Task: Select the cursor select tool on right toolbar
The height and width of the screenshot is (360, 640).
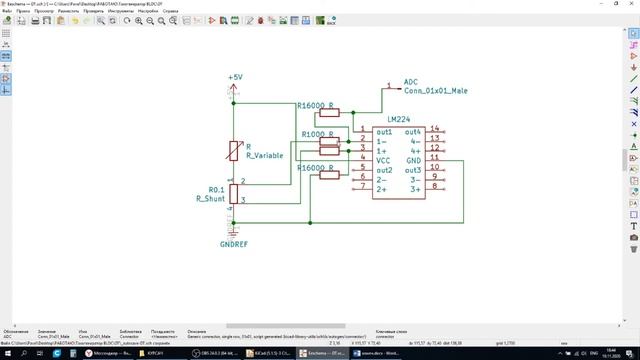Action: [x=633, y=33]
